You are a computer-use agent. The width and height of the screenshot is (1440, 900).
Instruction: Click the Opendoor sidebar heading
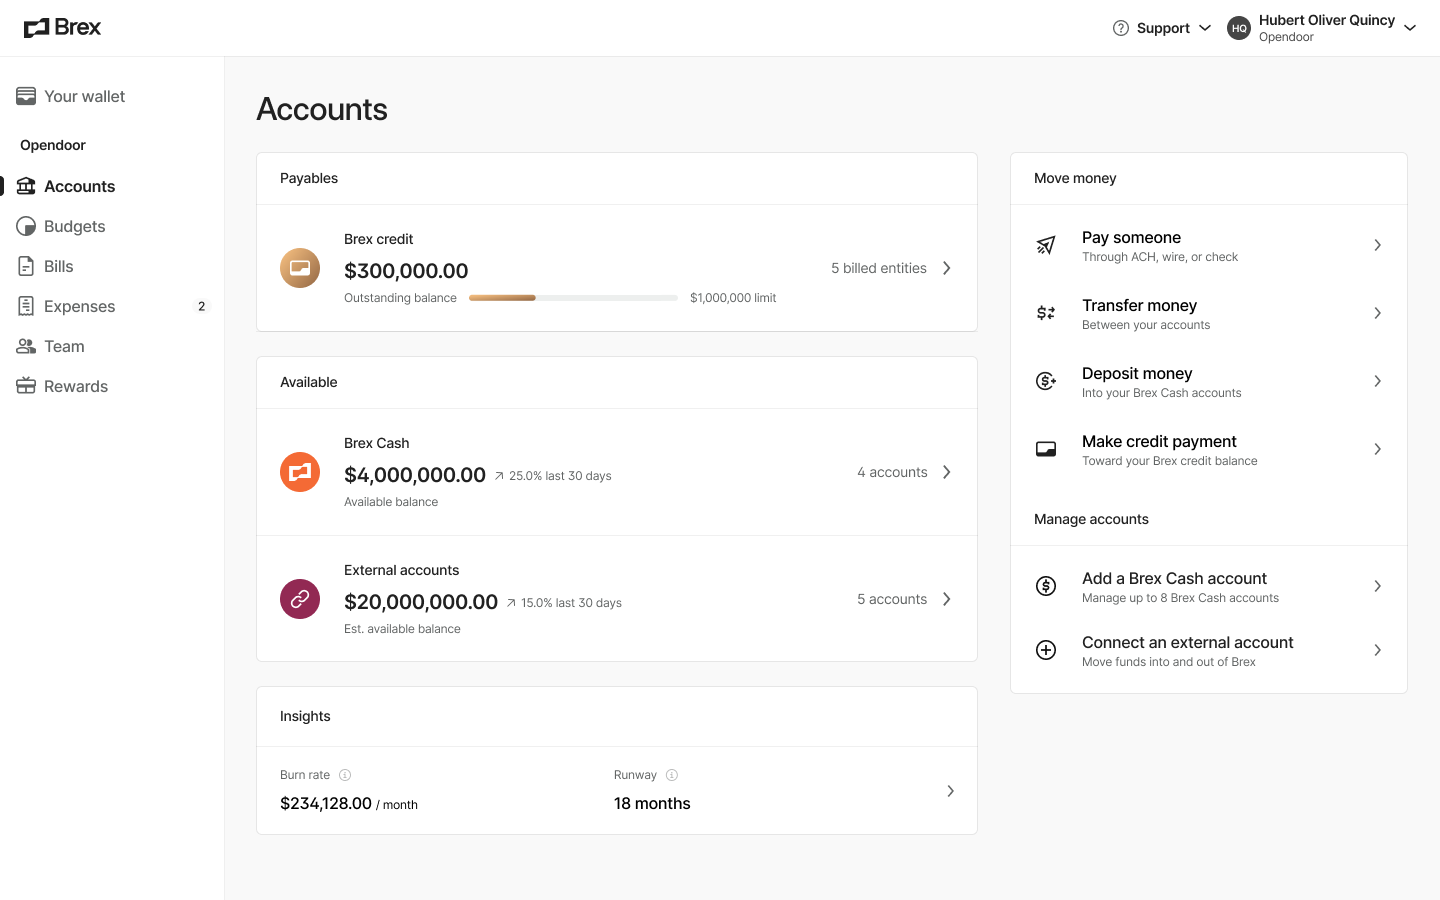tap(53, 145)
